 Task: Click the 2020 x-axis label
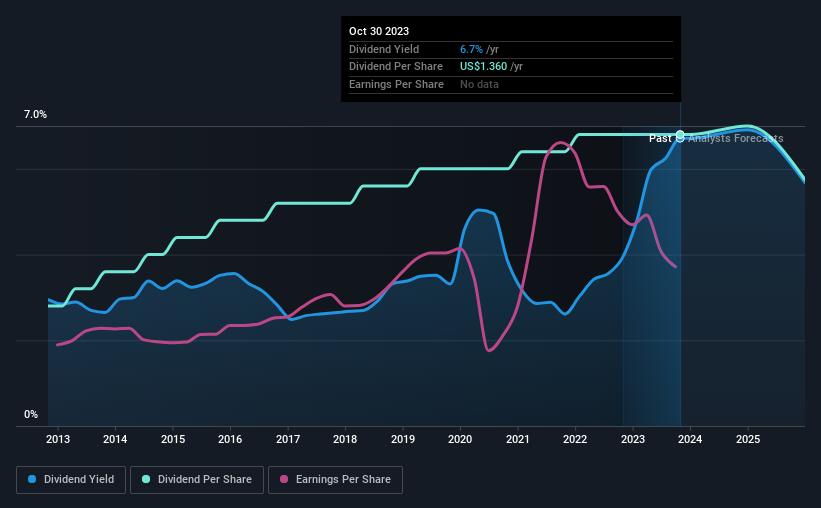(460, 439)
